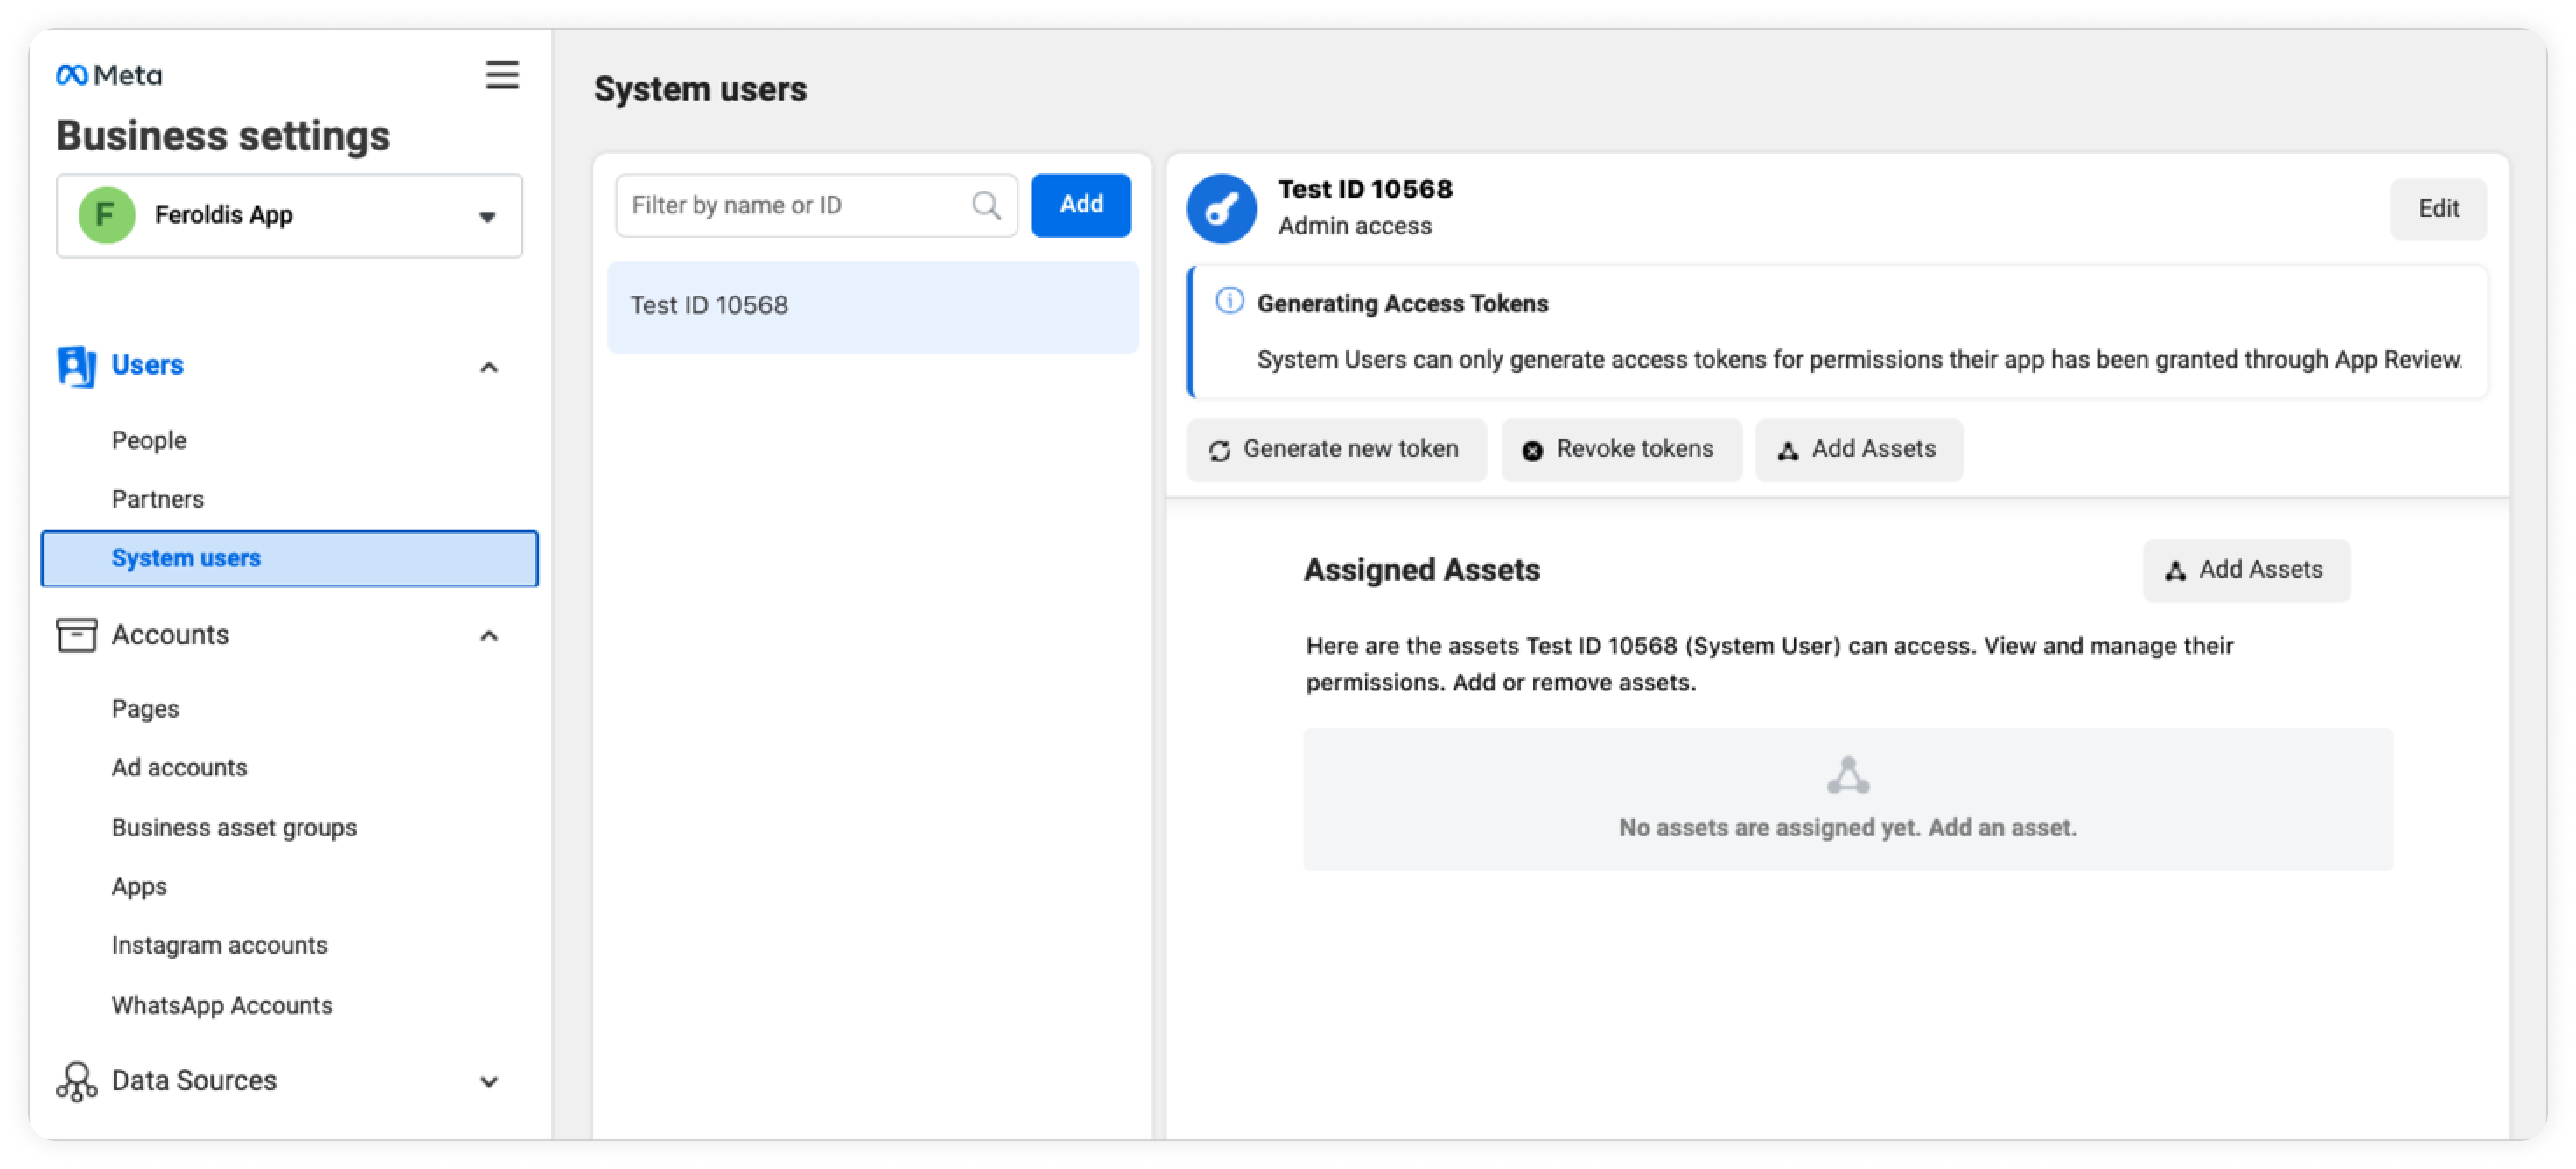2576x1169 pixels.
Task: Click the blue key avatar icon
Action: tap(1221, 209)
